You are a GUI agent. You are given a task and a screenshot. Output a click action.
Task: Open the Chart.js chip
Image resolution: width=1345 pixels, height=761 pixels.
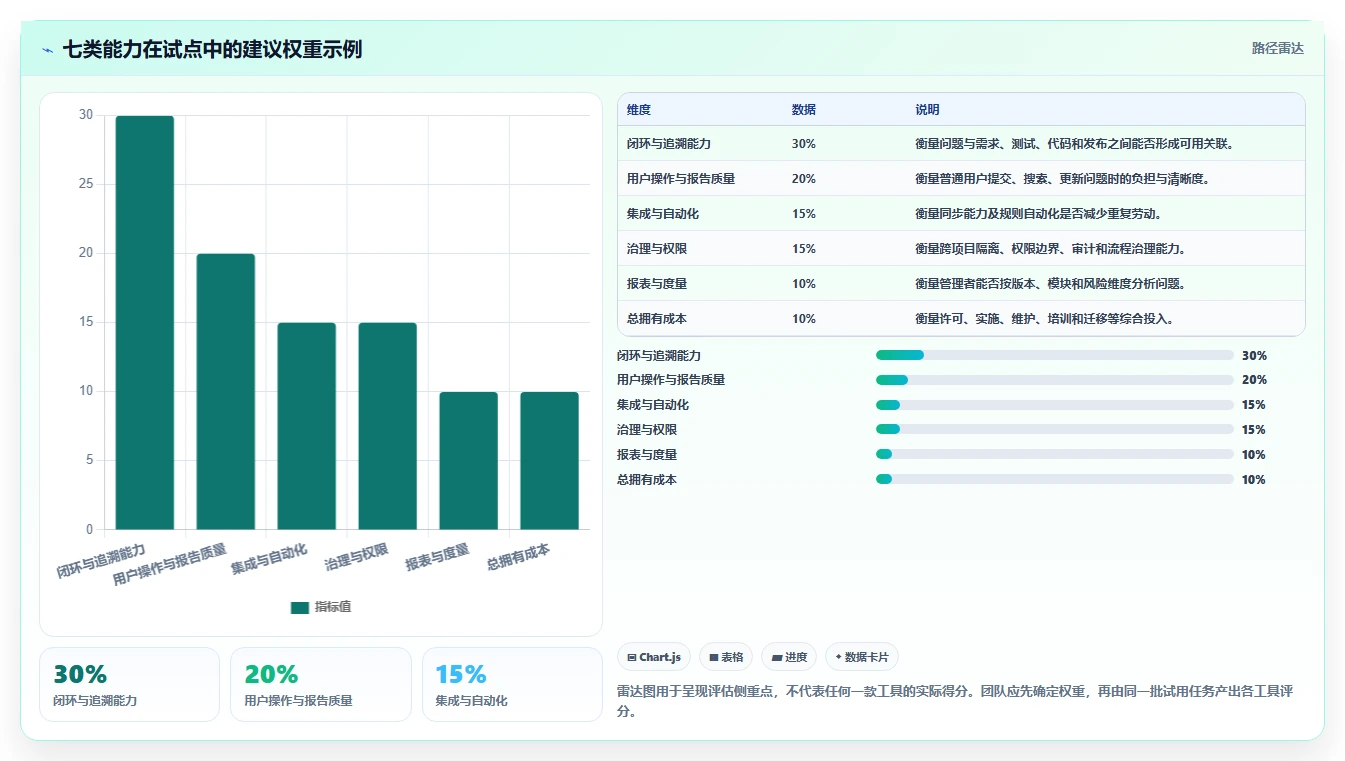click(654, 657)
